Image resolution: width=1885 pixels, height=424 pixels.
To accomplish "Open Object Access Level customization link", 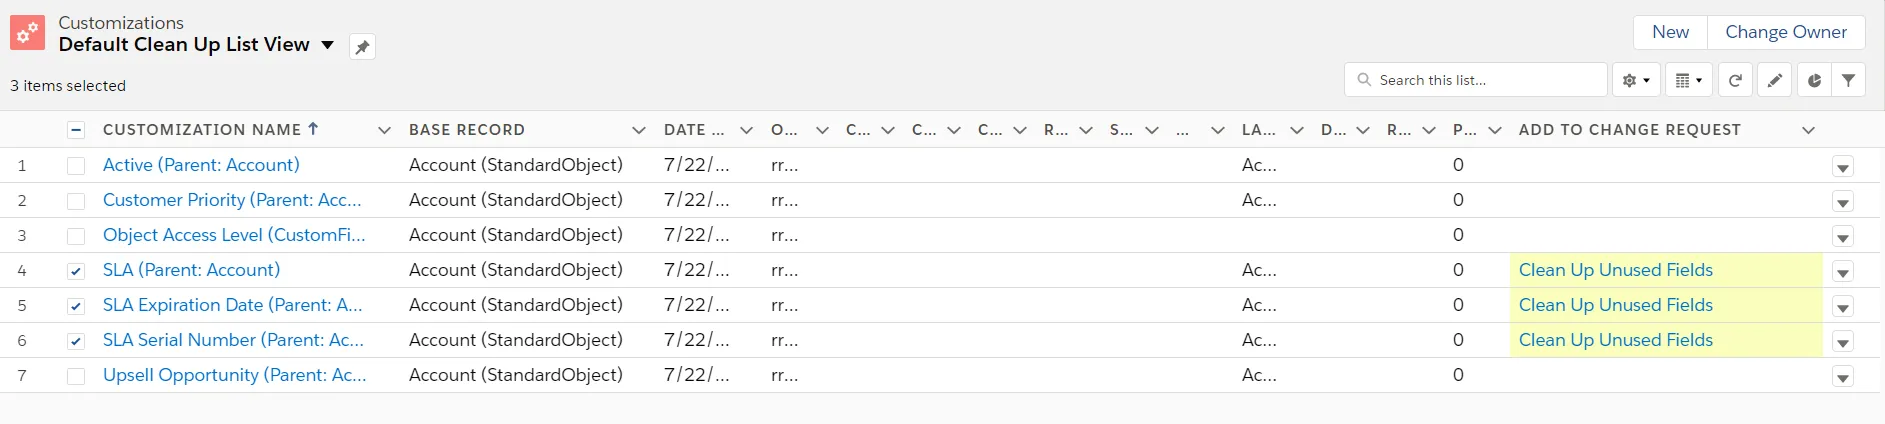I will click(x=234, y=235).
